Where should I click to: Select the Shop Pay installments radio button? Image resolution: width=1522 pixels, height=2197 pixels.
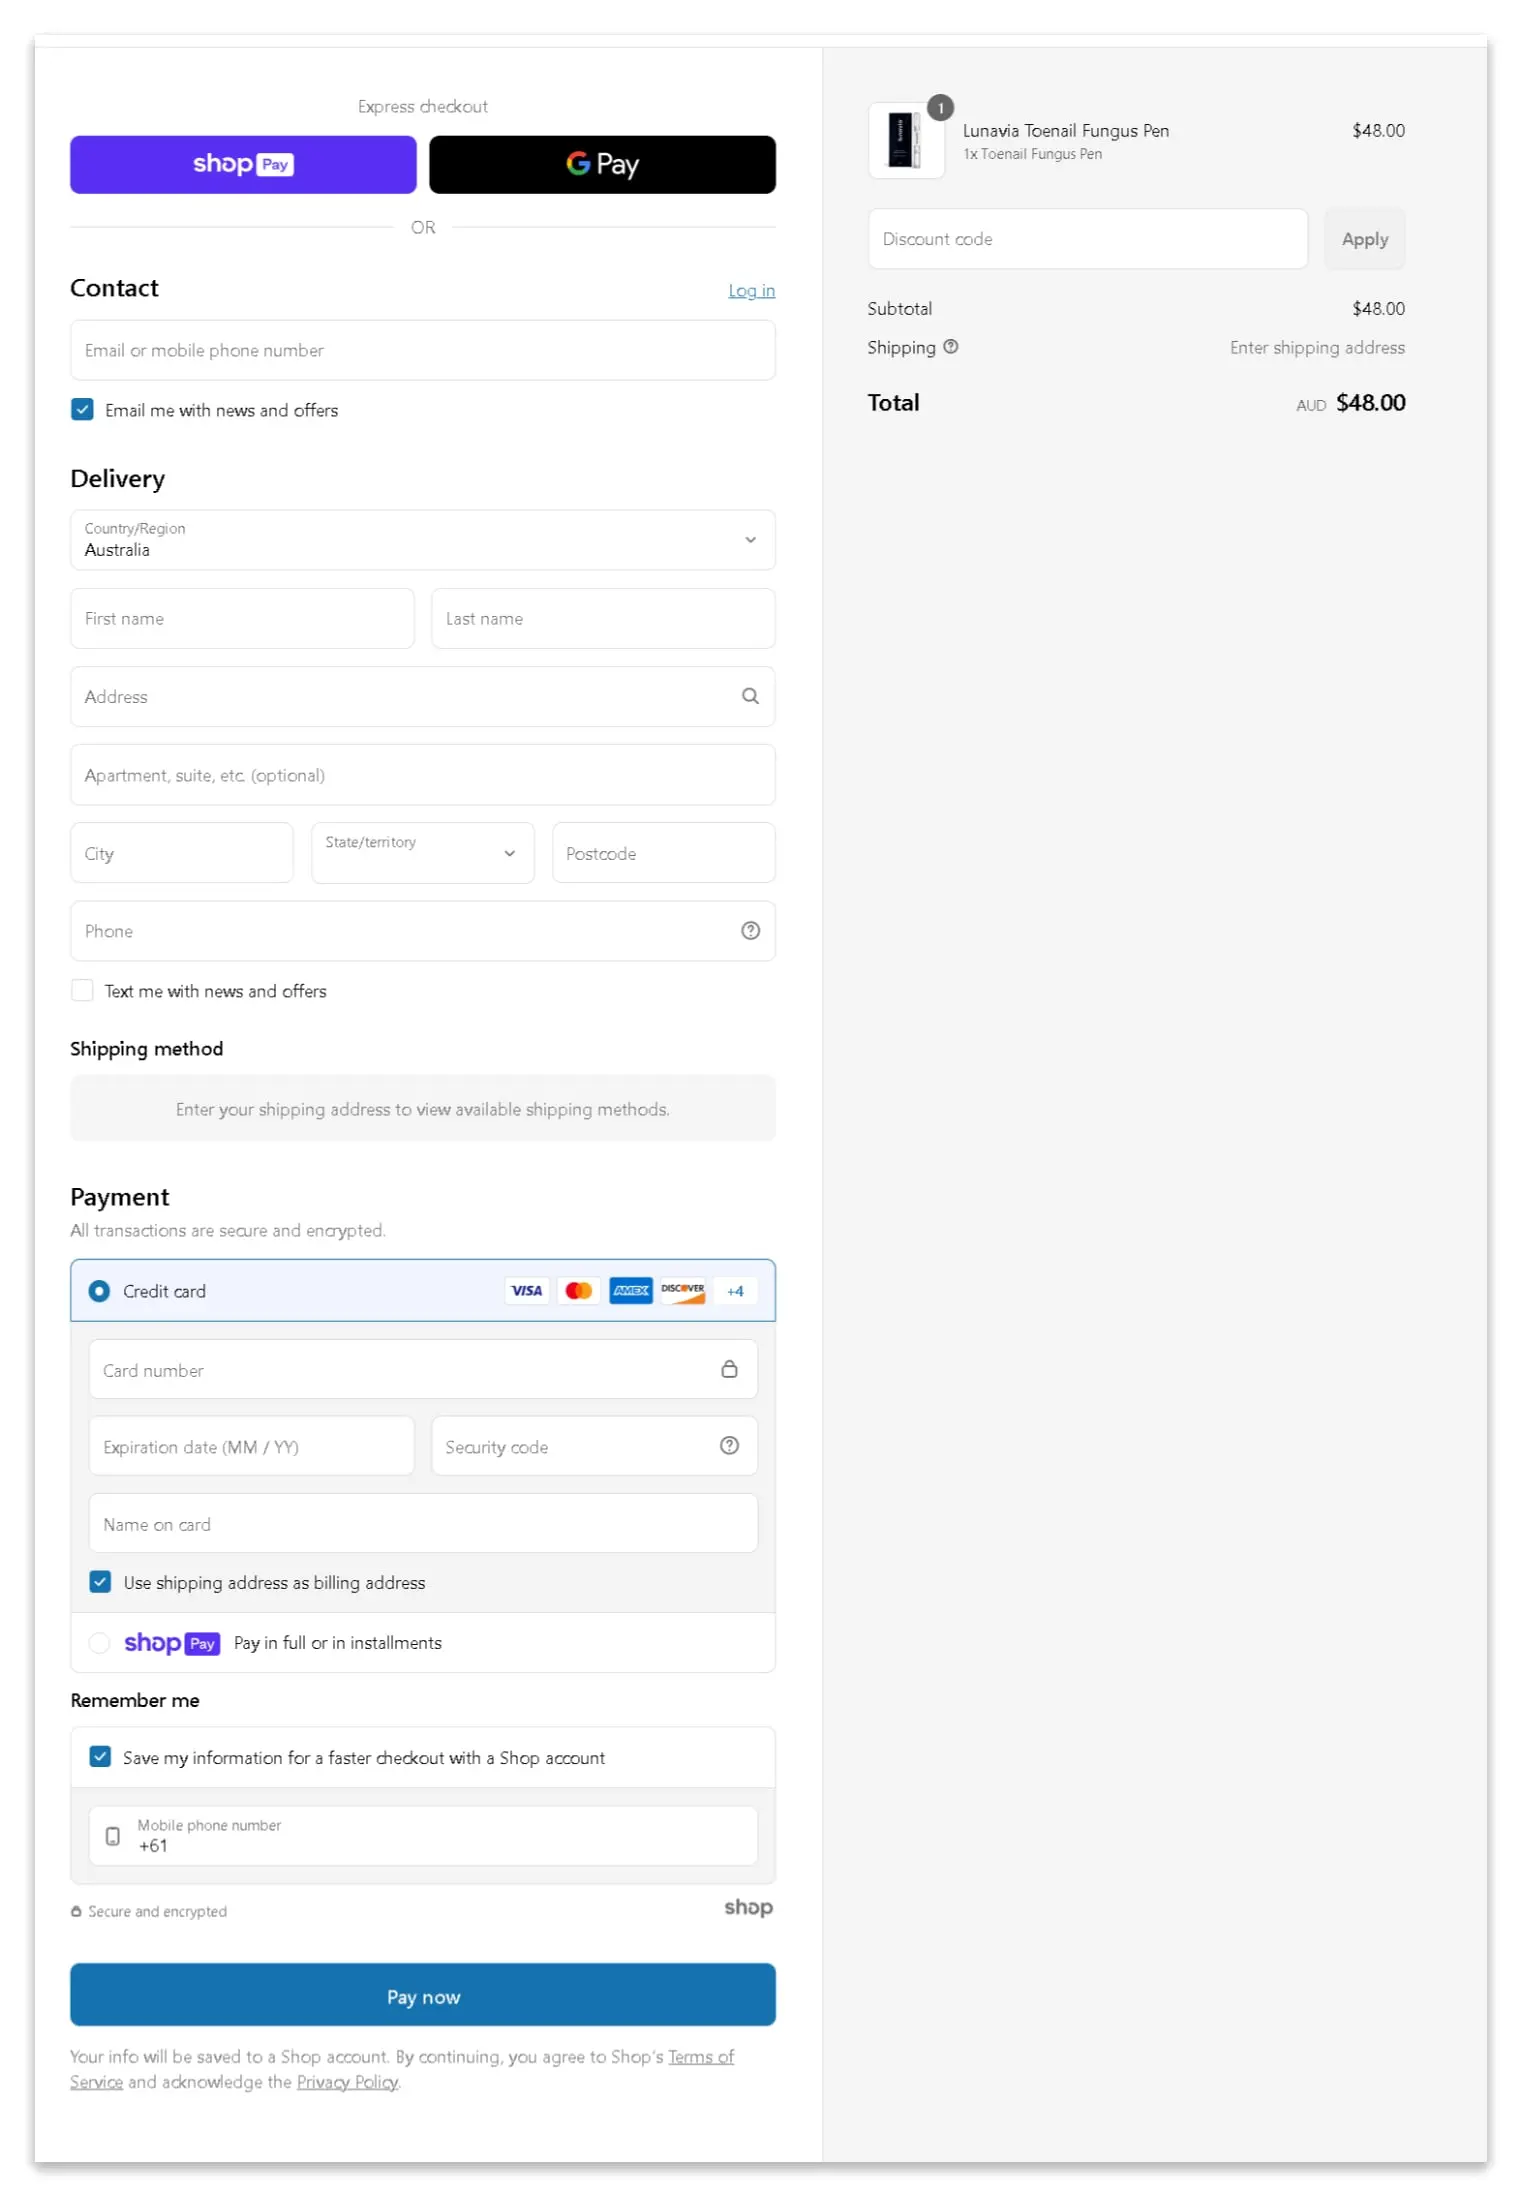(x=99, y=1643)
